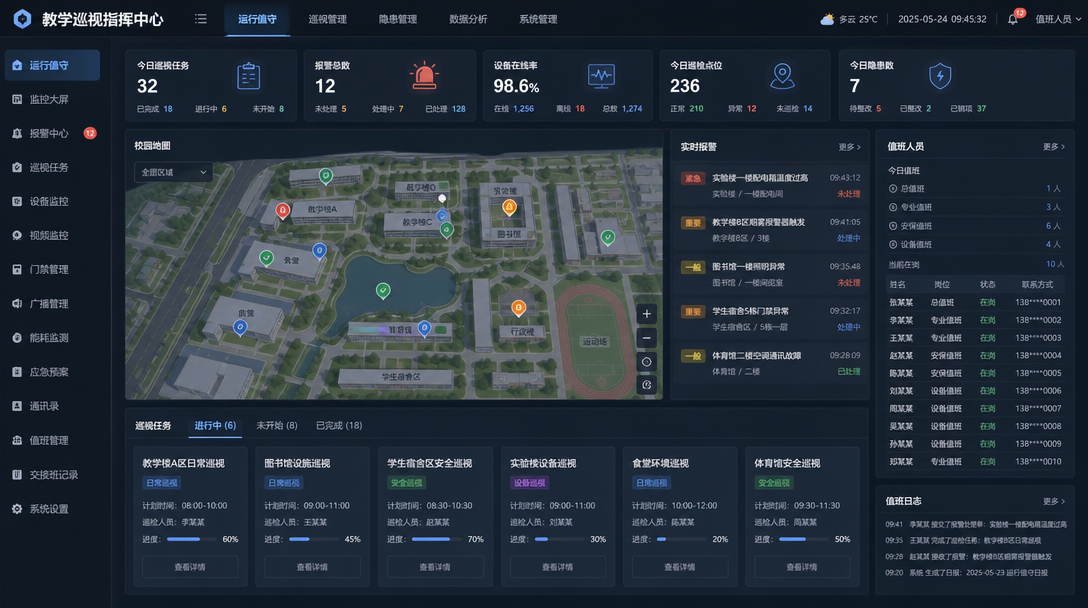Go to 值班管理 in the sidebar

[52, 440]
